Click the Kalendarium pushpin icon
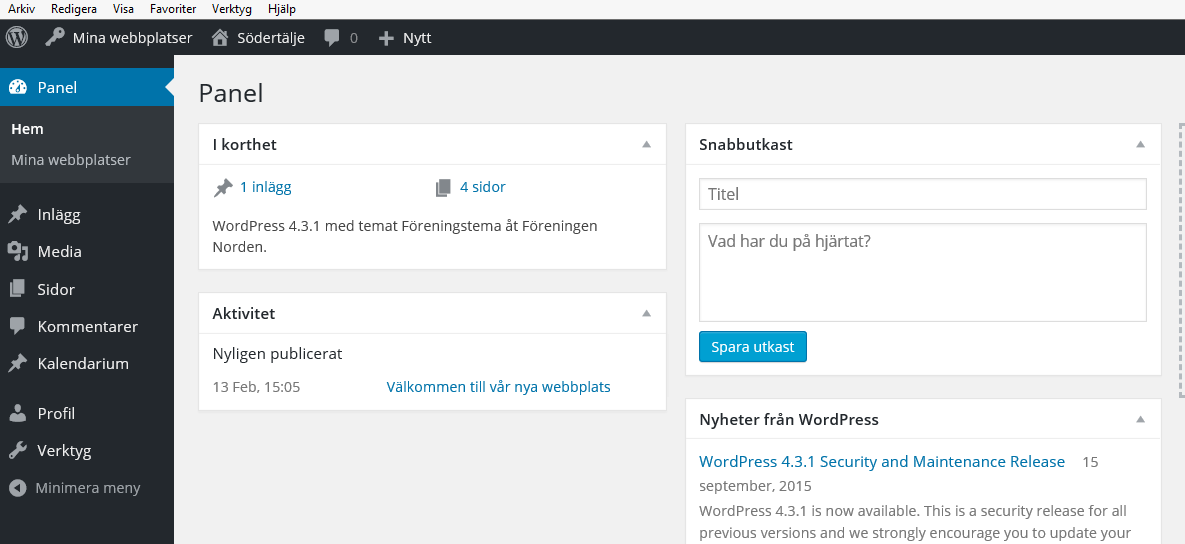Image resolution: width=1185 pixels, height=544 pixels. pyautogui.click(x=17, y=363)
